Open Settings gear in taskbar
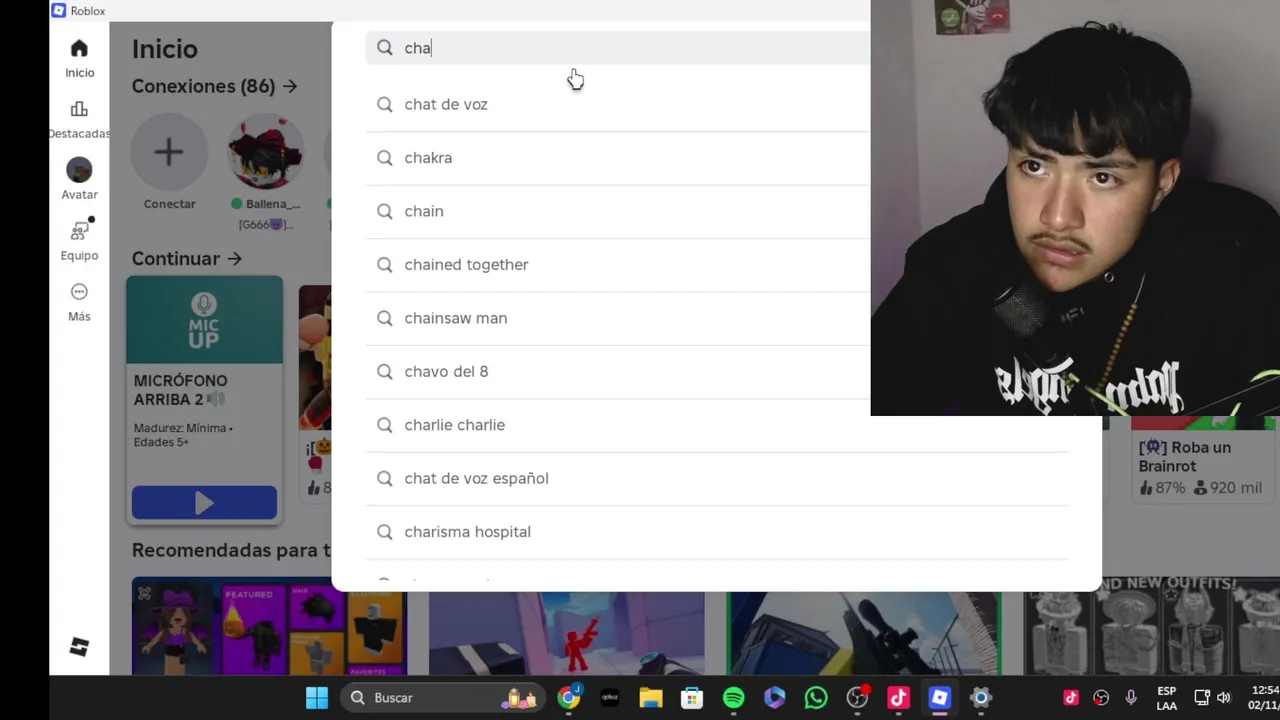The image size is (1280, 720). click(980, 698)
